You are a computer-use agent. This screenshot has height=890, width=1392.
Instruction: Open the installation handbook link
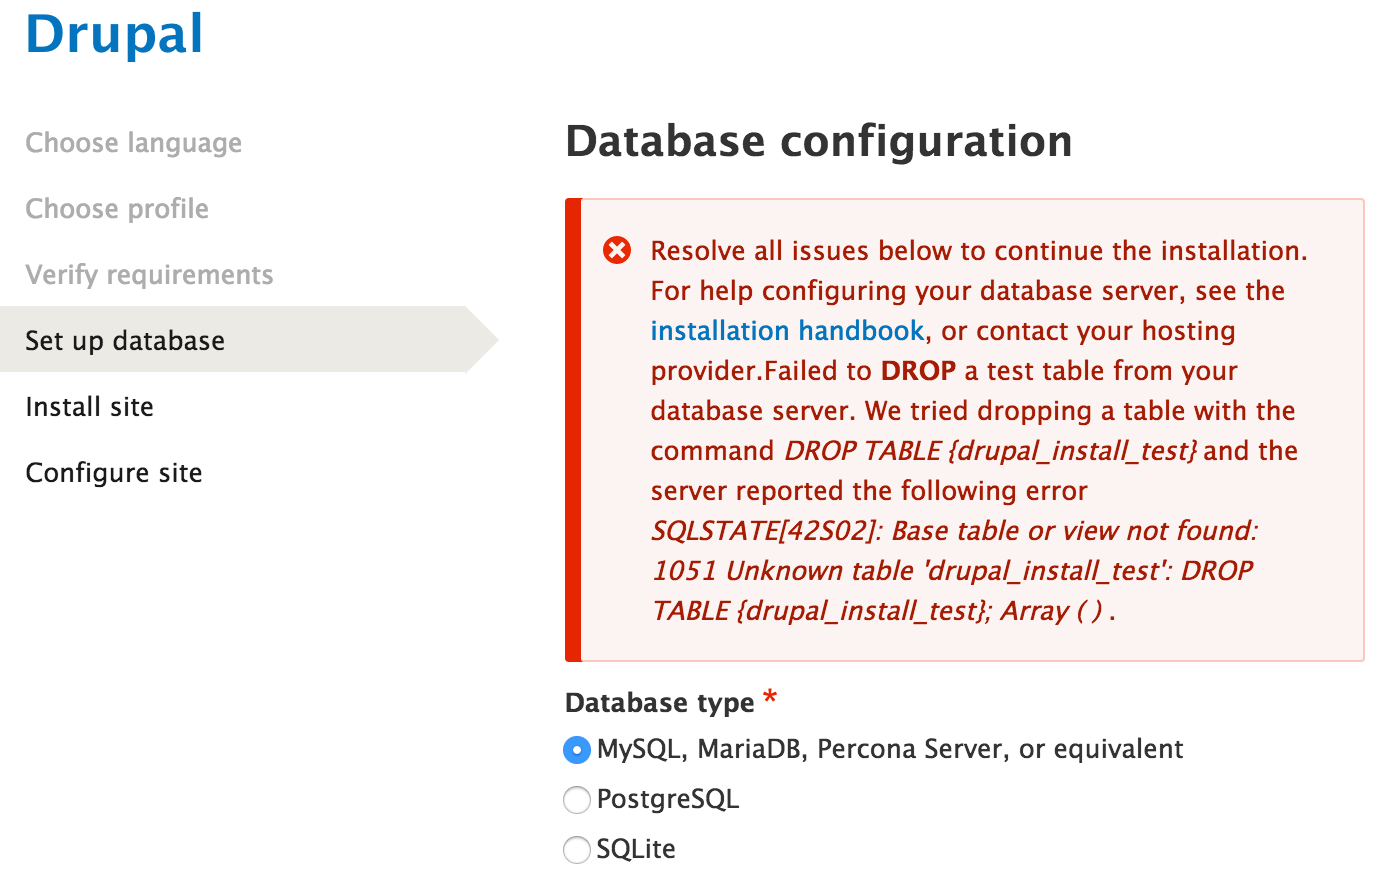pyautogui.click(x=786, y=330)
